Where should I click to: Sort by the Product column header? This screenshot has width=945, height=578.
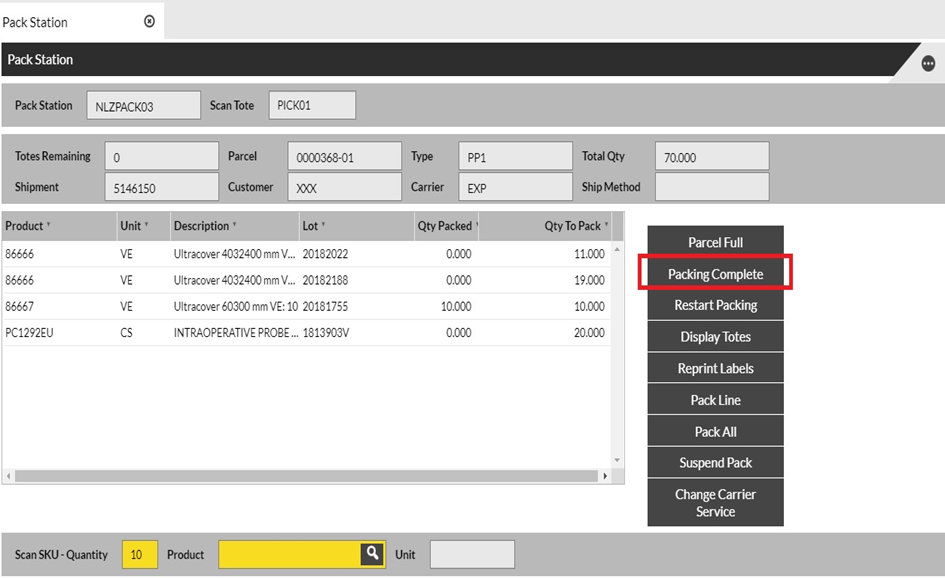click(25, 226)
